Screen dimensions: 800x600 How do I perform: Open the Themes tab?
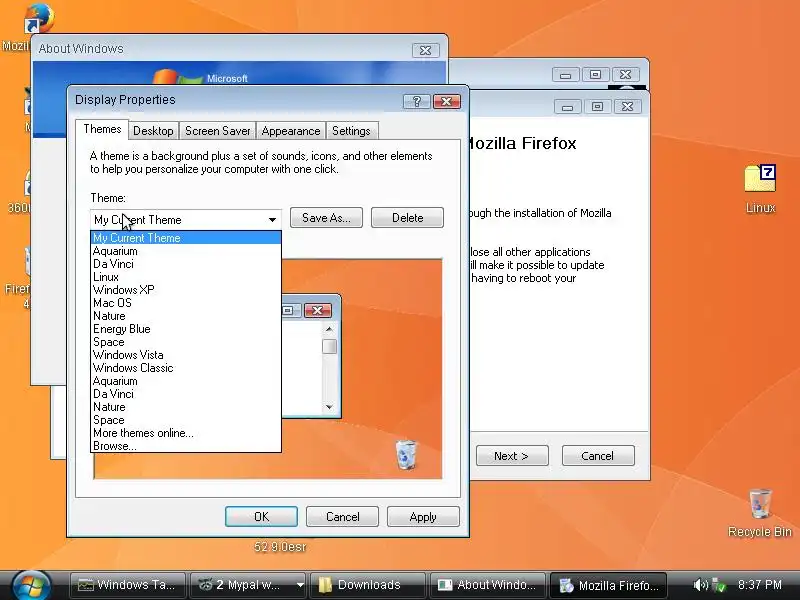102,129
